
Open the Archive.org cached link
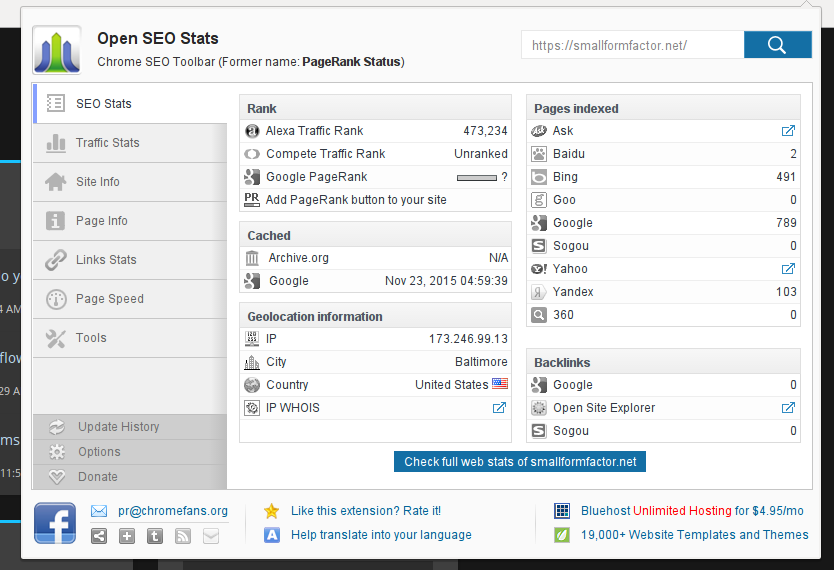[x=298, y=258]
